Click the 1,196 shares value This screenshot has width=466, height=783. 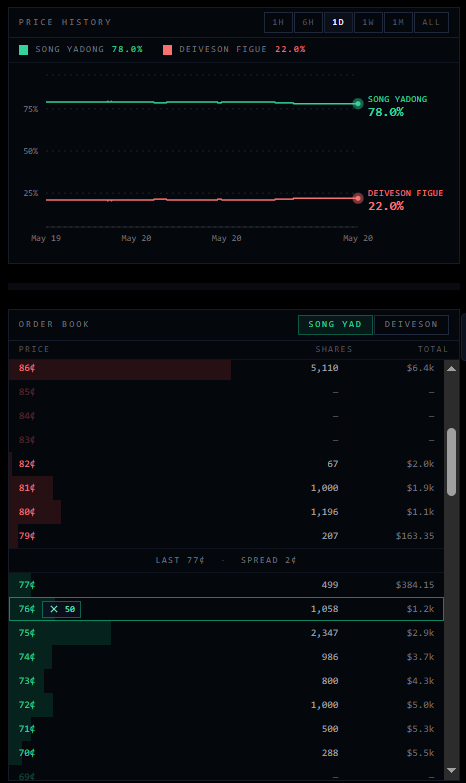325,512
